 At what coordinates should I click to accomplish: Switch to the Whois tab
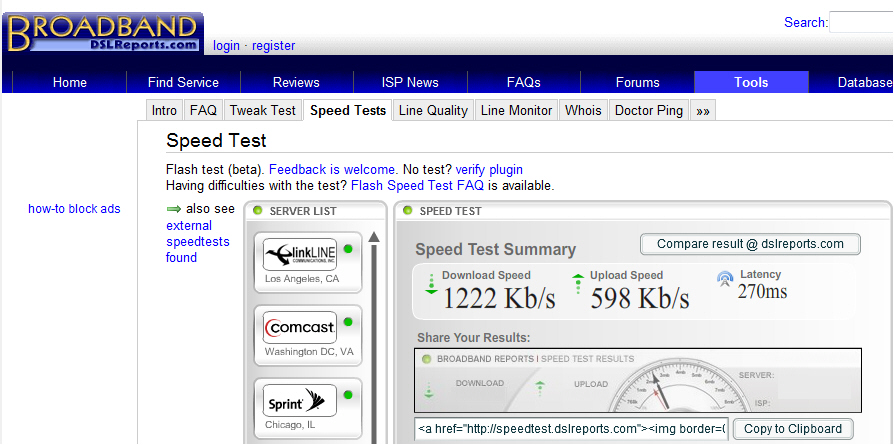(583, 111)
